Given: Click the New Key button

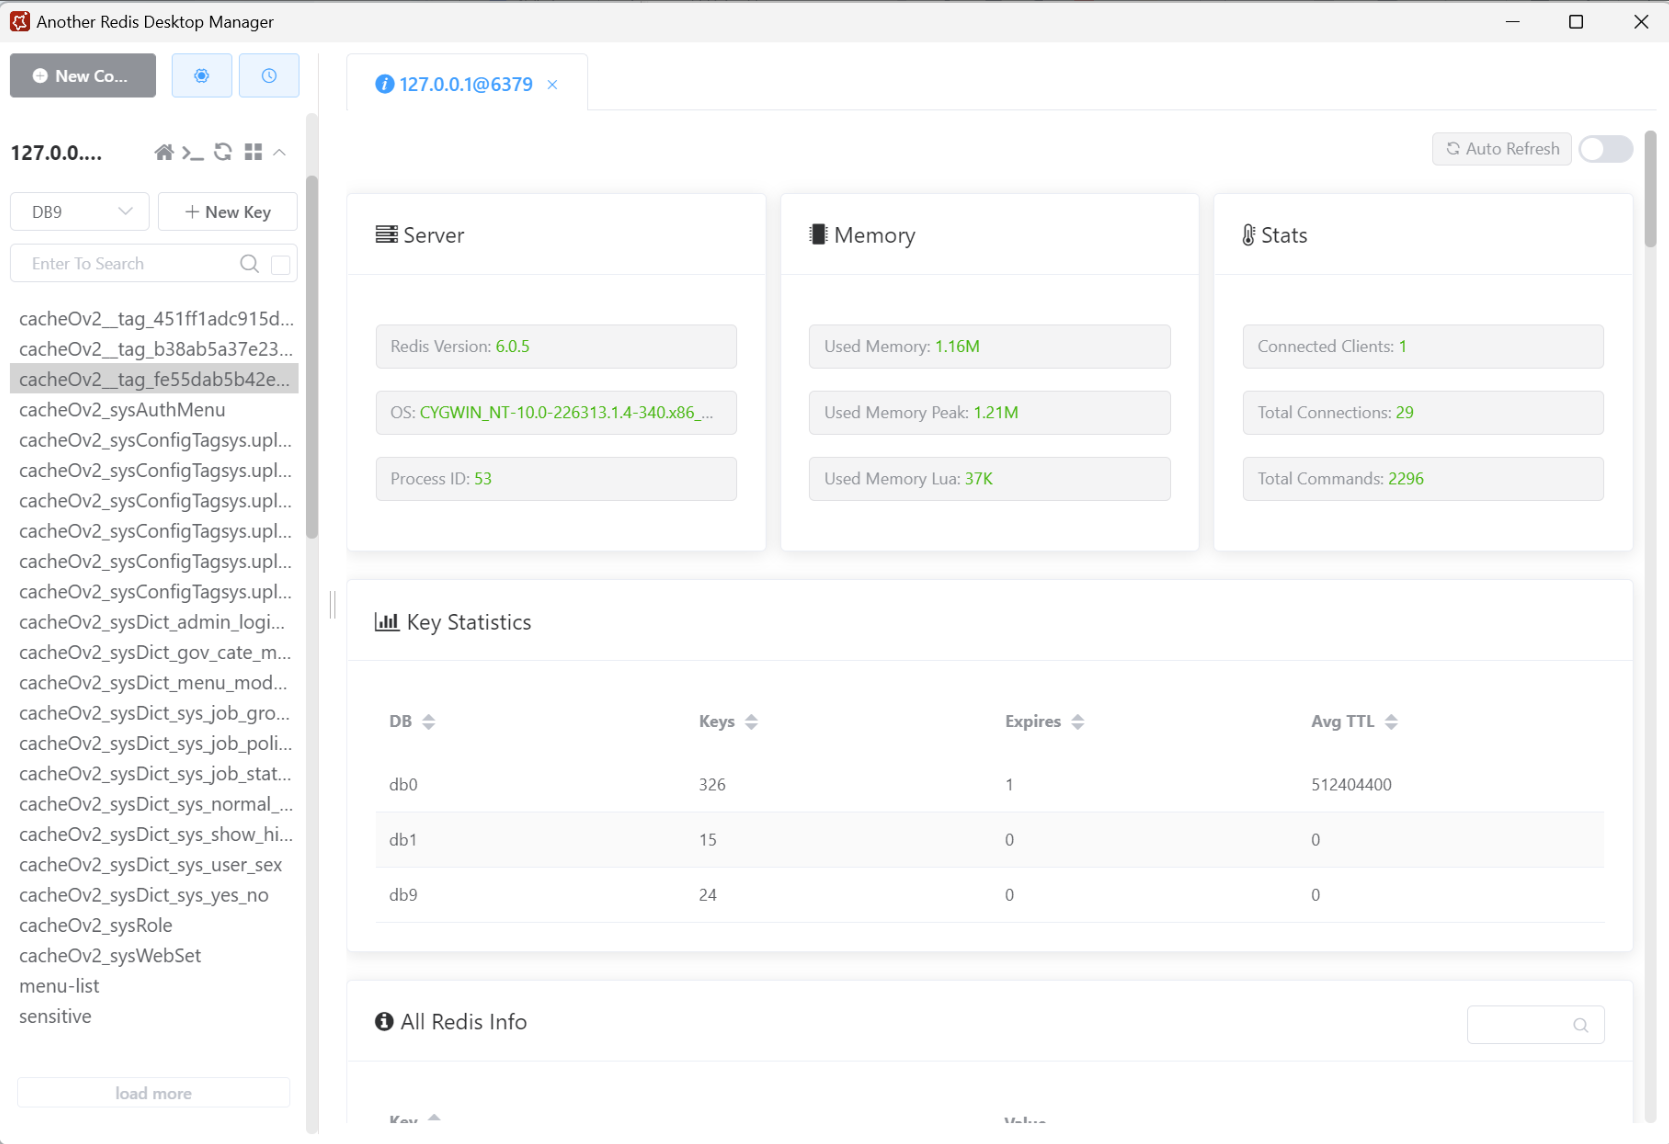Looking at the screenshot, I should click(x=228, y=212).
